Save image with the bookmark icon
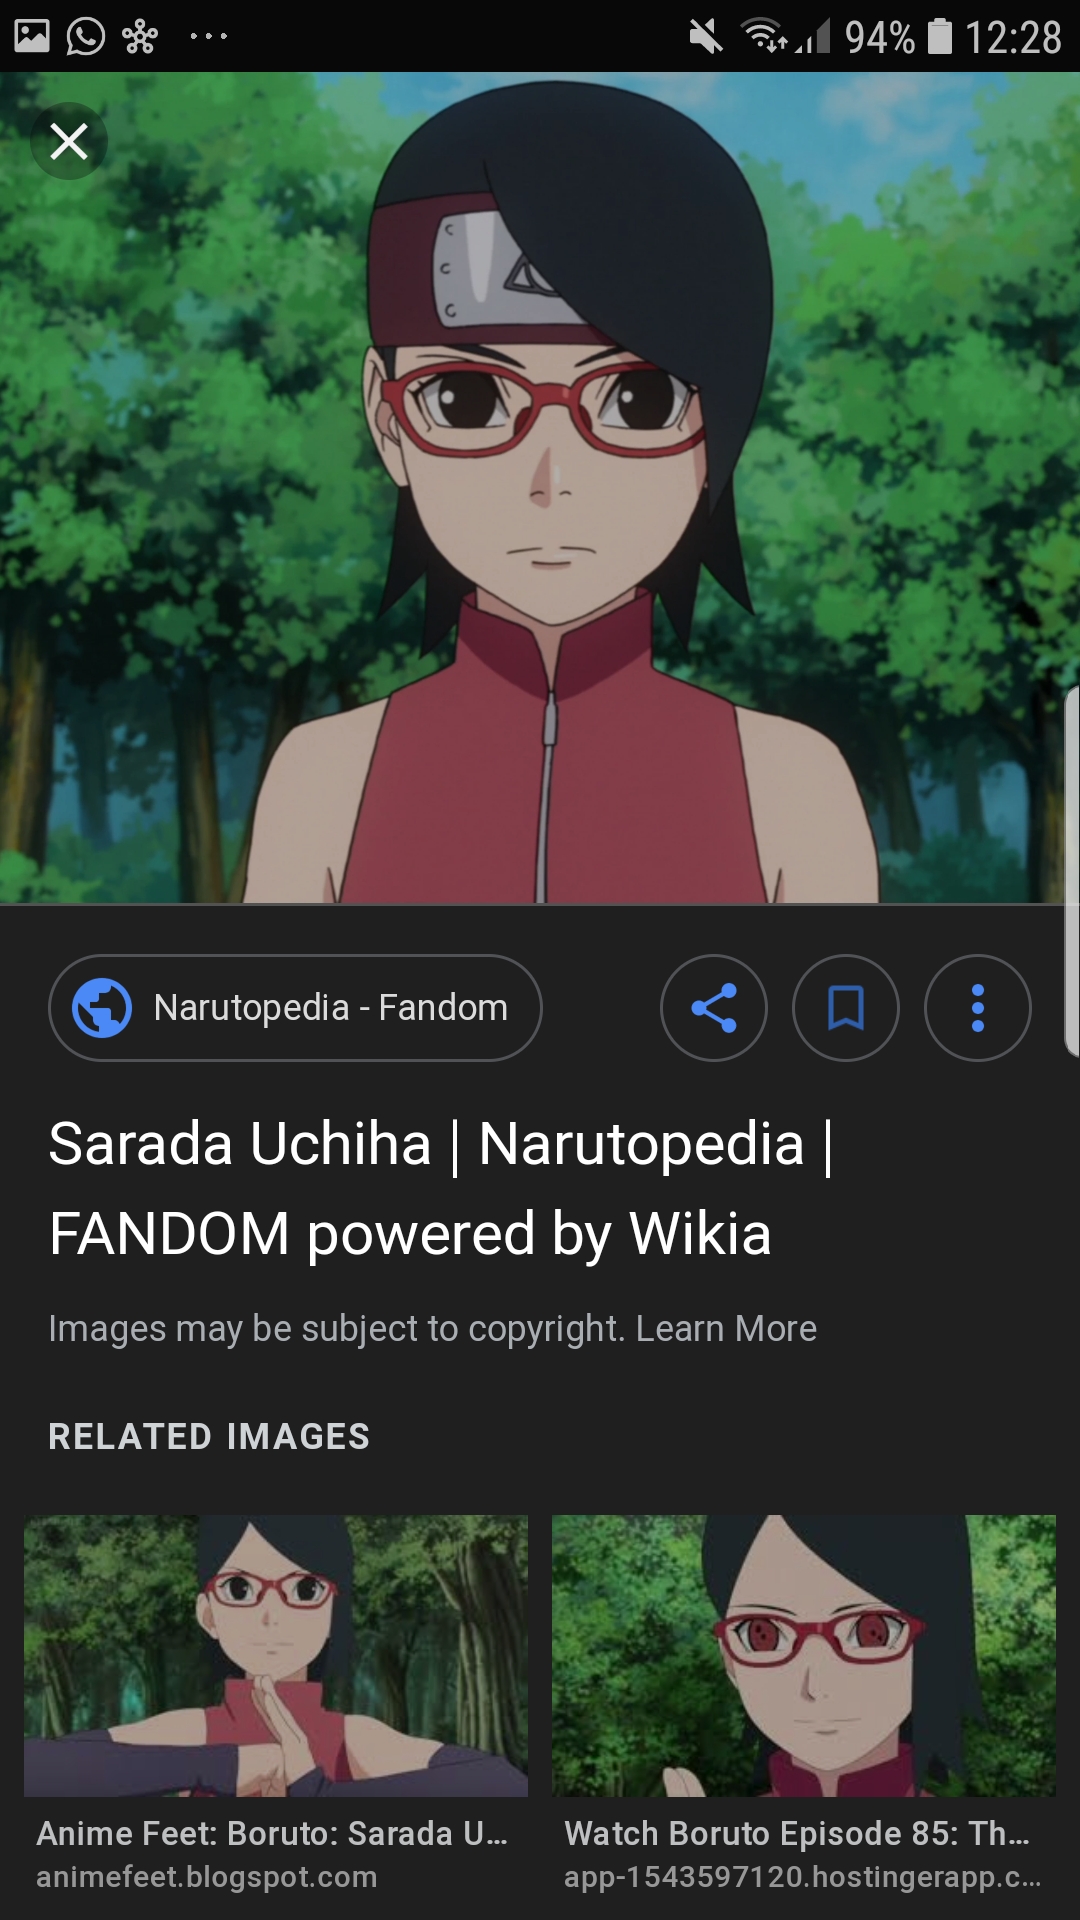The height and width of the screenshot is (1920, 1080). [846, 1008]
